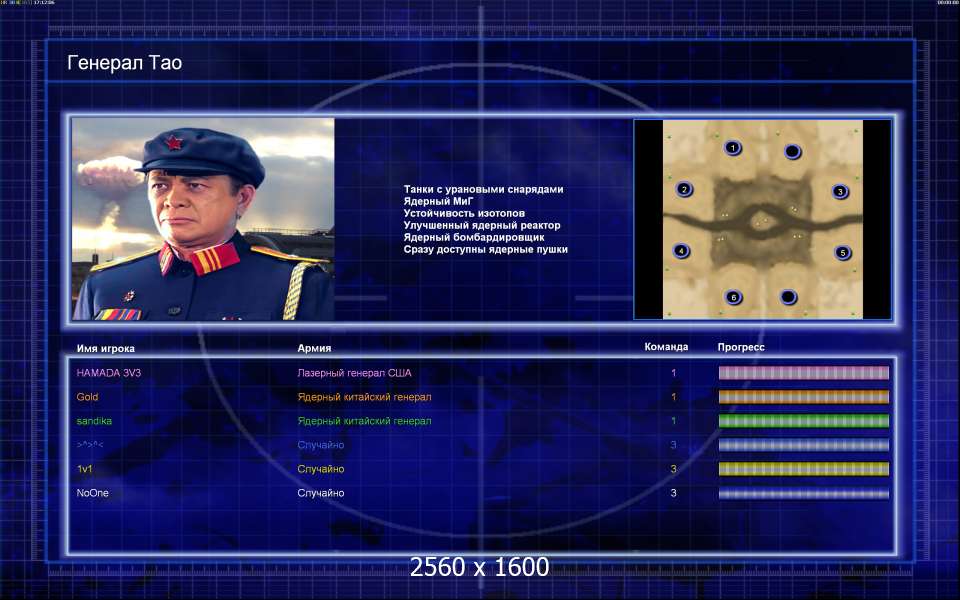The height and width of the screenshot is (600, 960).
Task: Click team number for >^>^< player
Action: [673, 445]
